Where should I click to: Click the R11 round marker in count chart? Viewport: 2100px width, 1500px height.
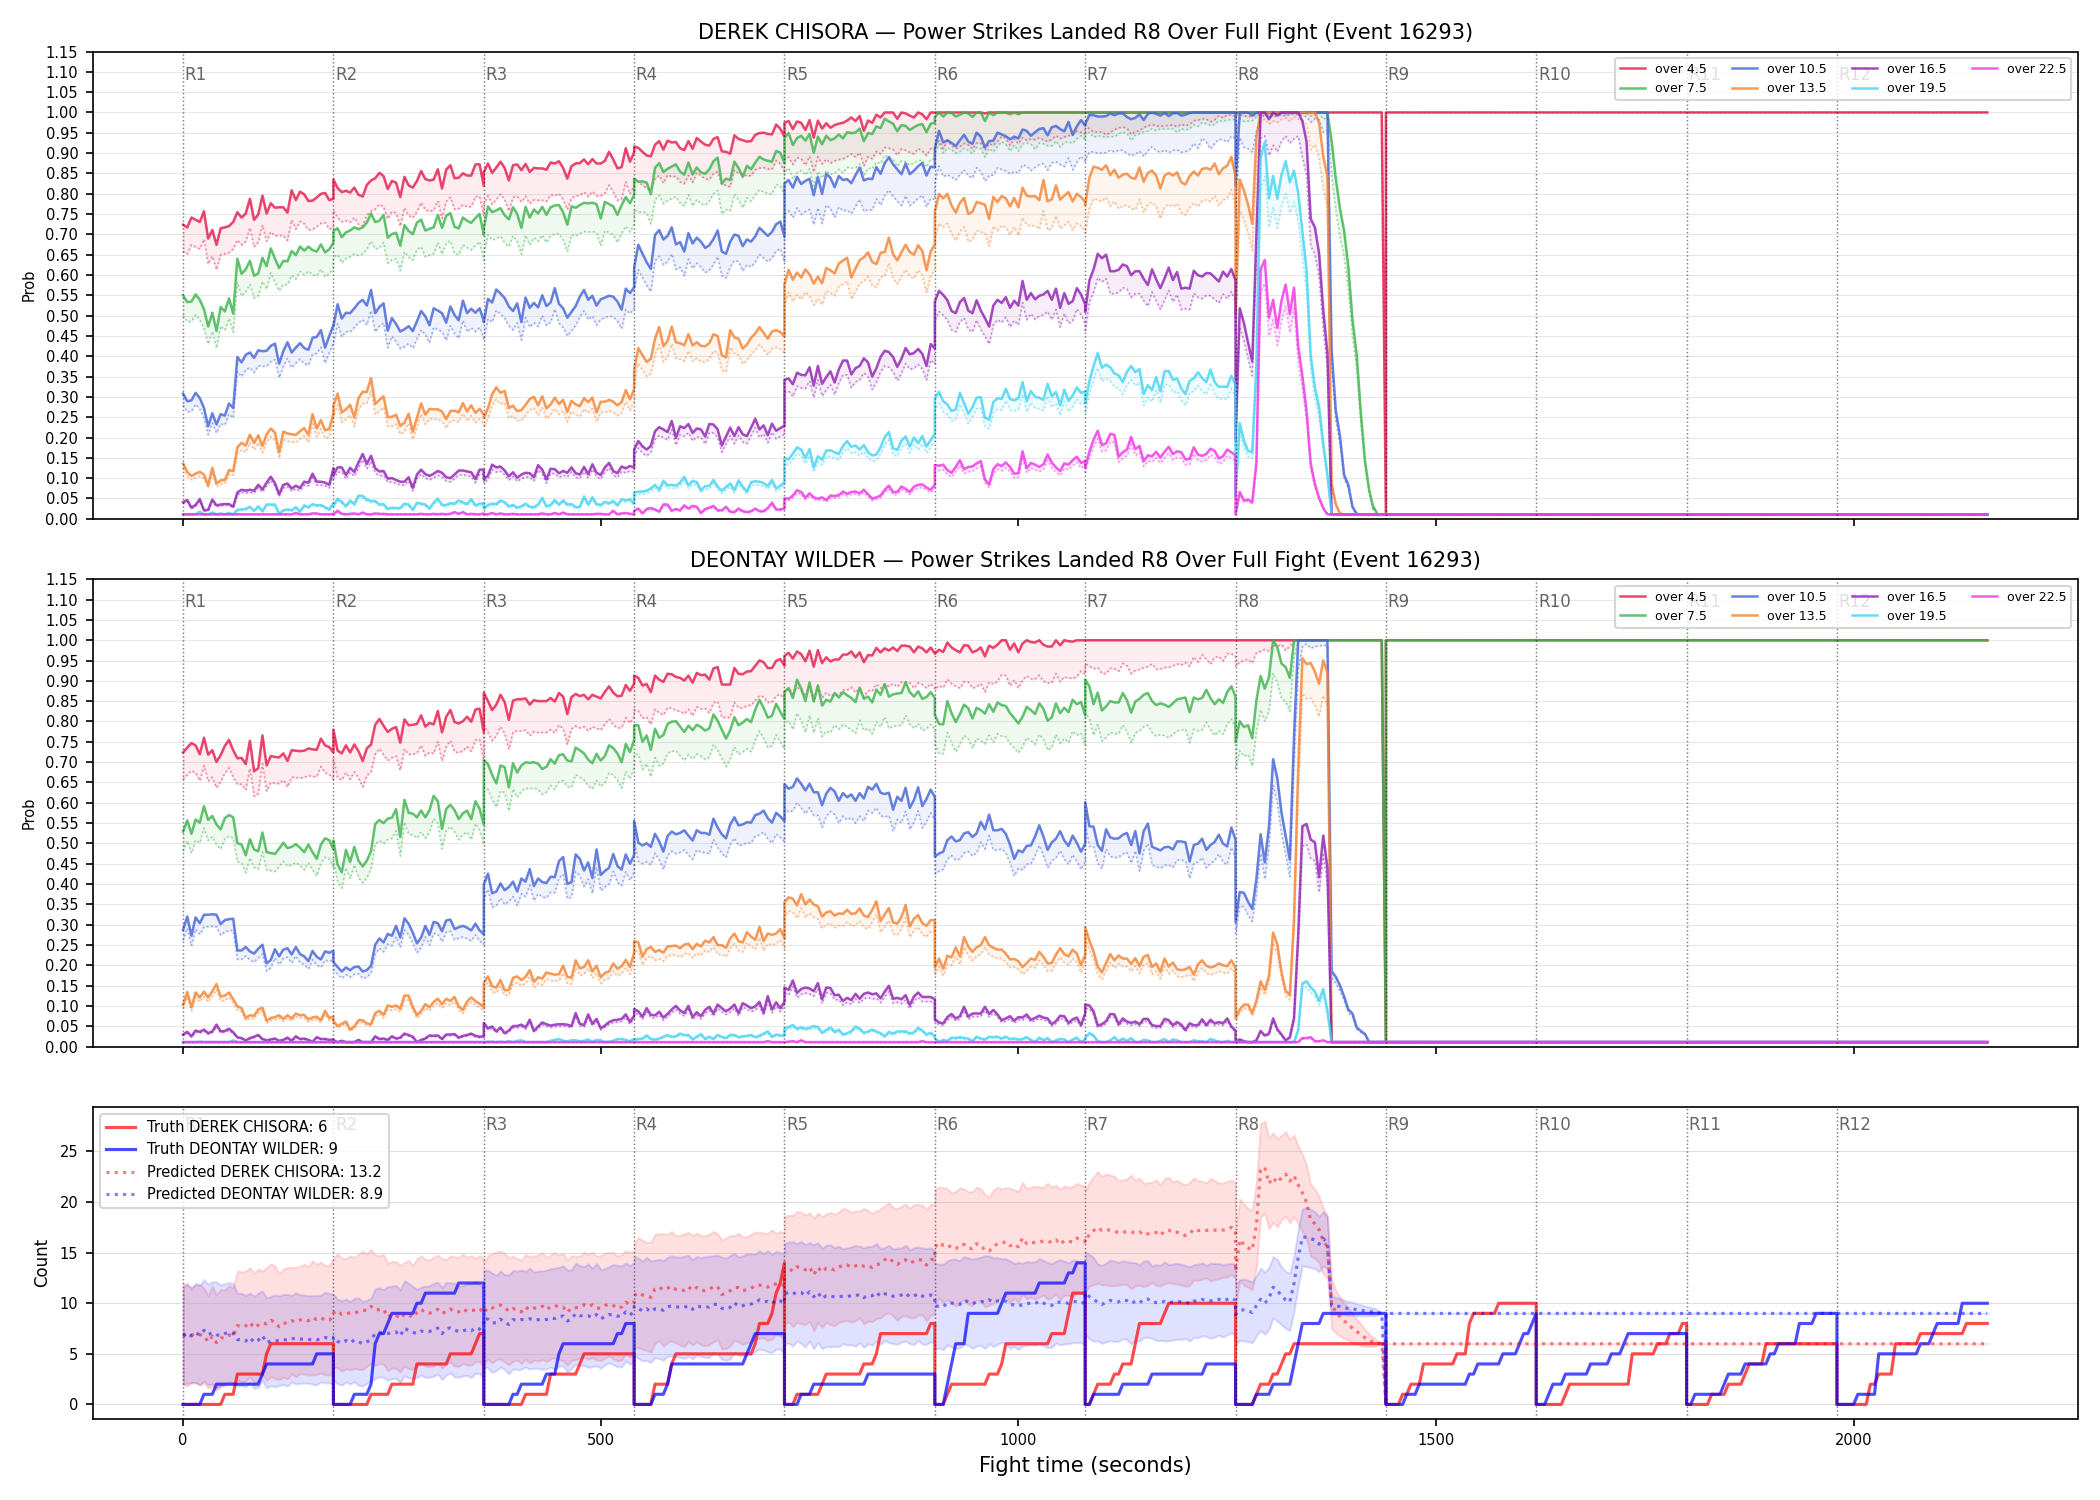[x=1705, y=1124]
